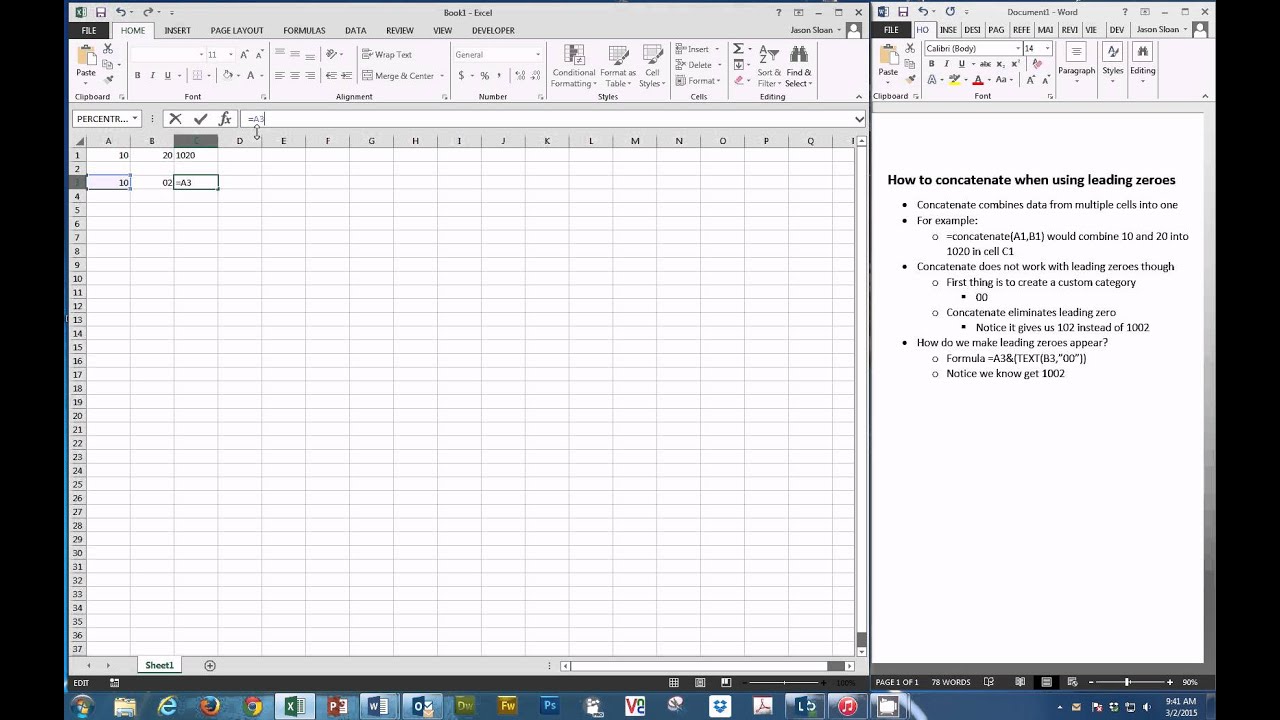1280x720 pixels.
Task: Open the Calibri (Body) font dropdown in Word
Action: pos(1018,48)
